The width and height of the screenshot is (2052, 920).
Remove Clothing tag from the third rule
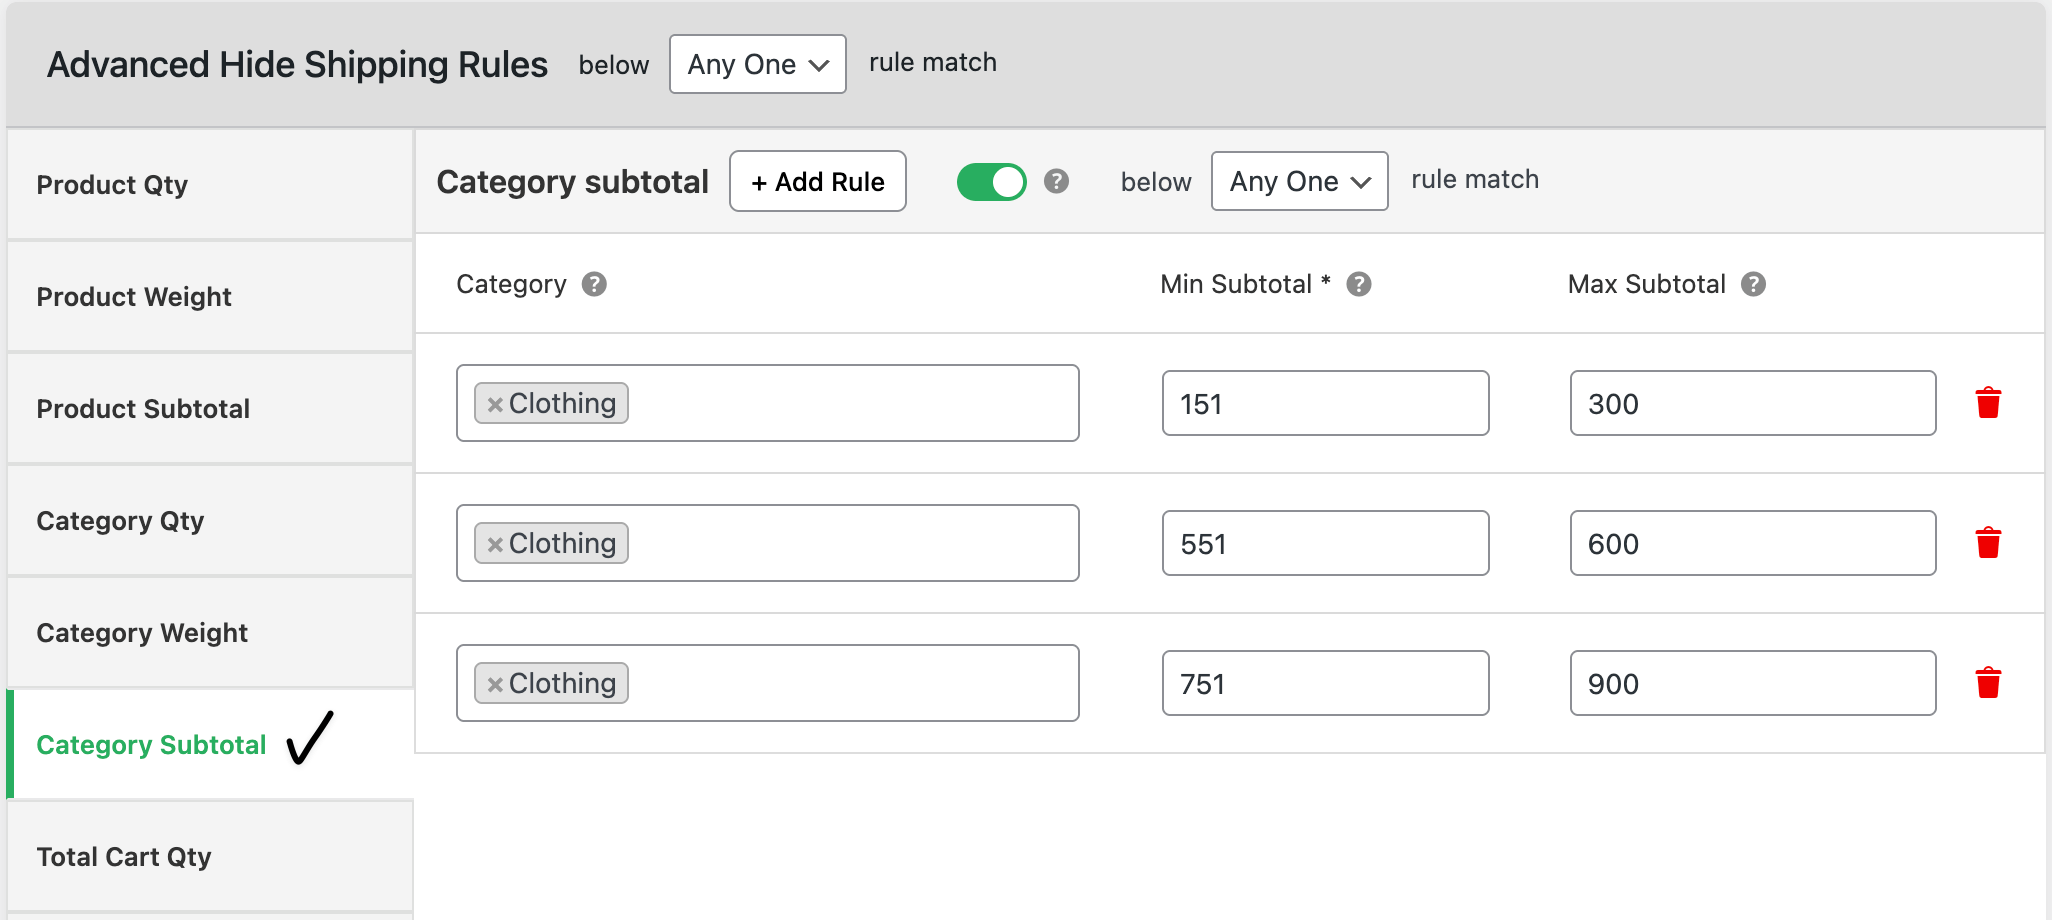tap(494, 683)
